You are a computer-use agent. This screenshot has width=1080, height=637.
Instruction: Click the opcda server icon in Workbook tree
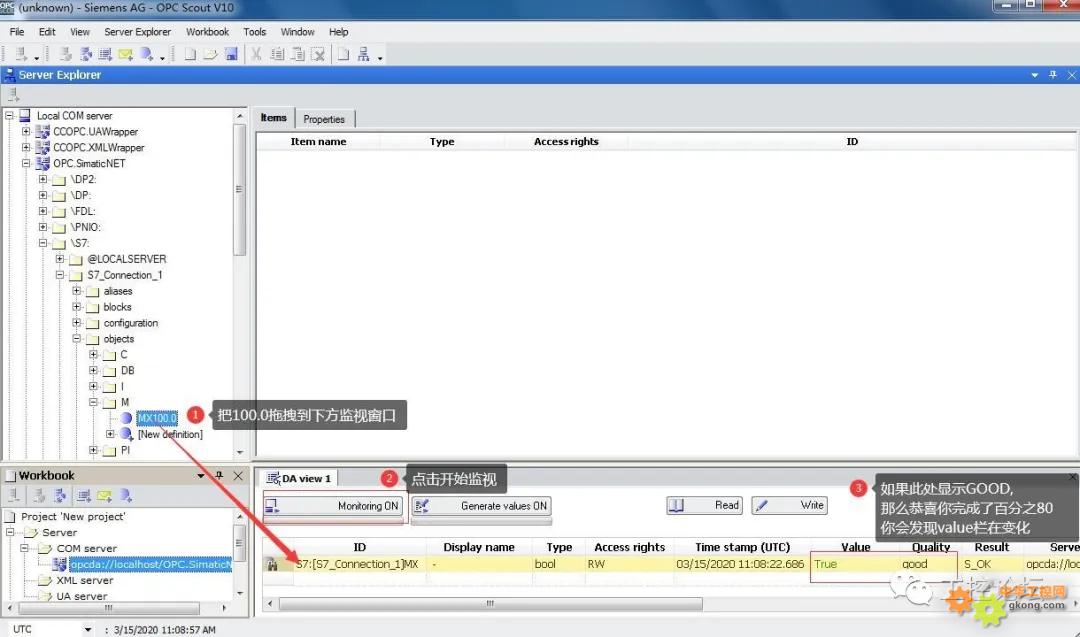59,565
